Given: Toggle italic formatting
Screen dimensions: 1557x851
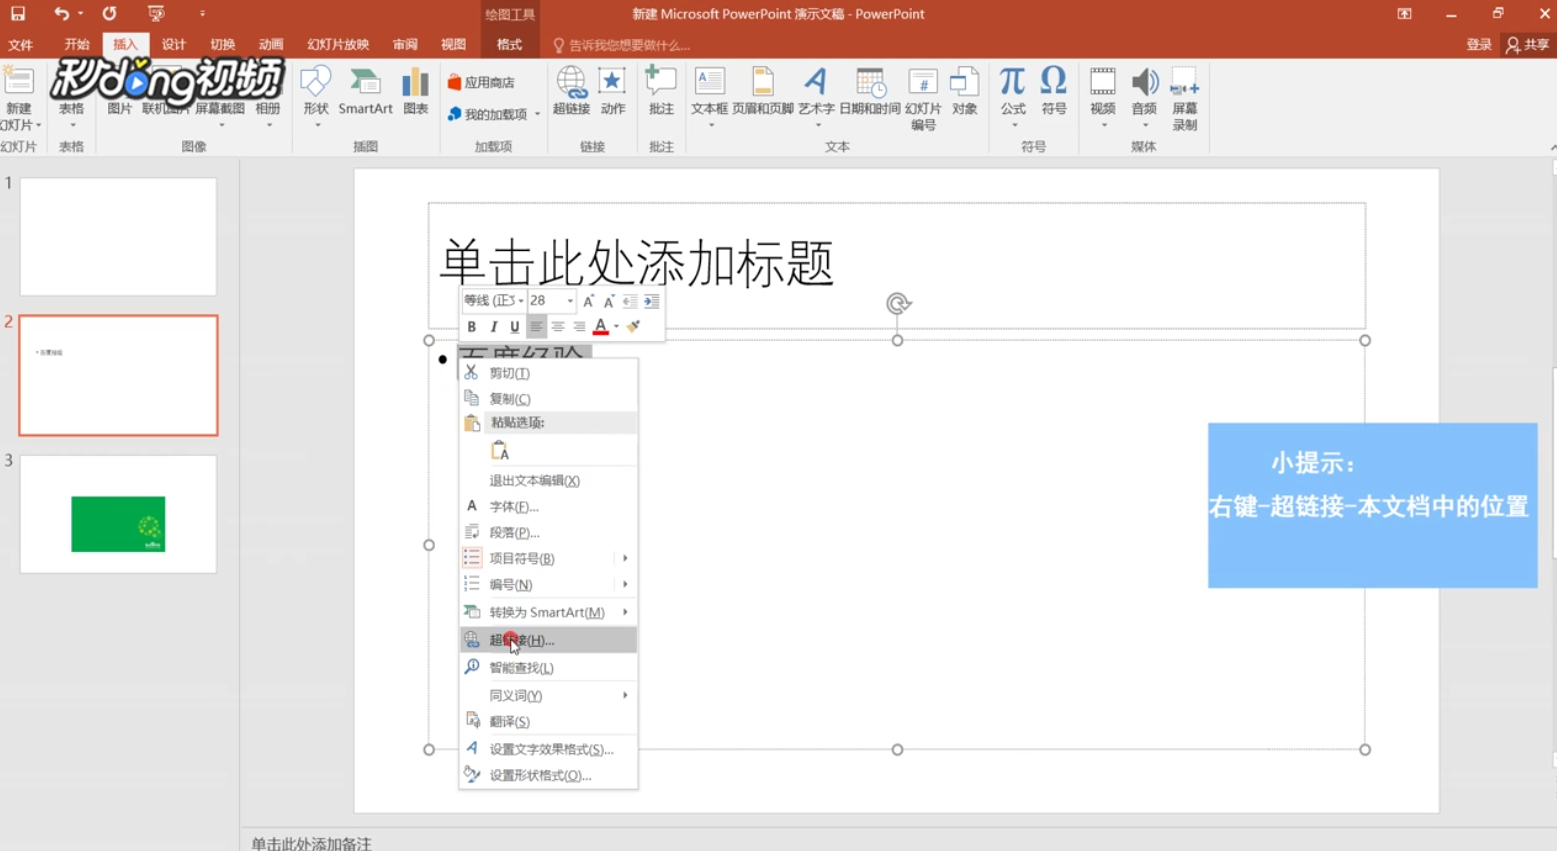Looking at the screenshot, I should coord(492,327).
